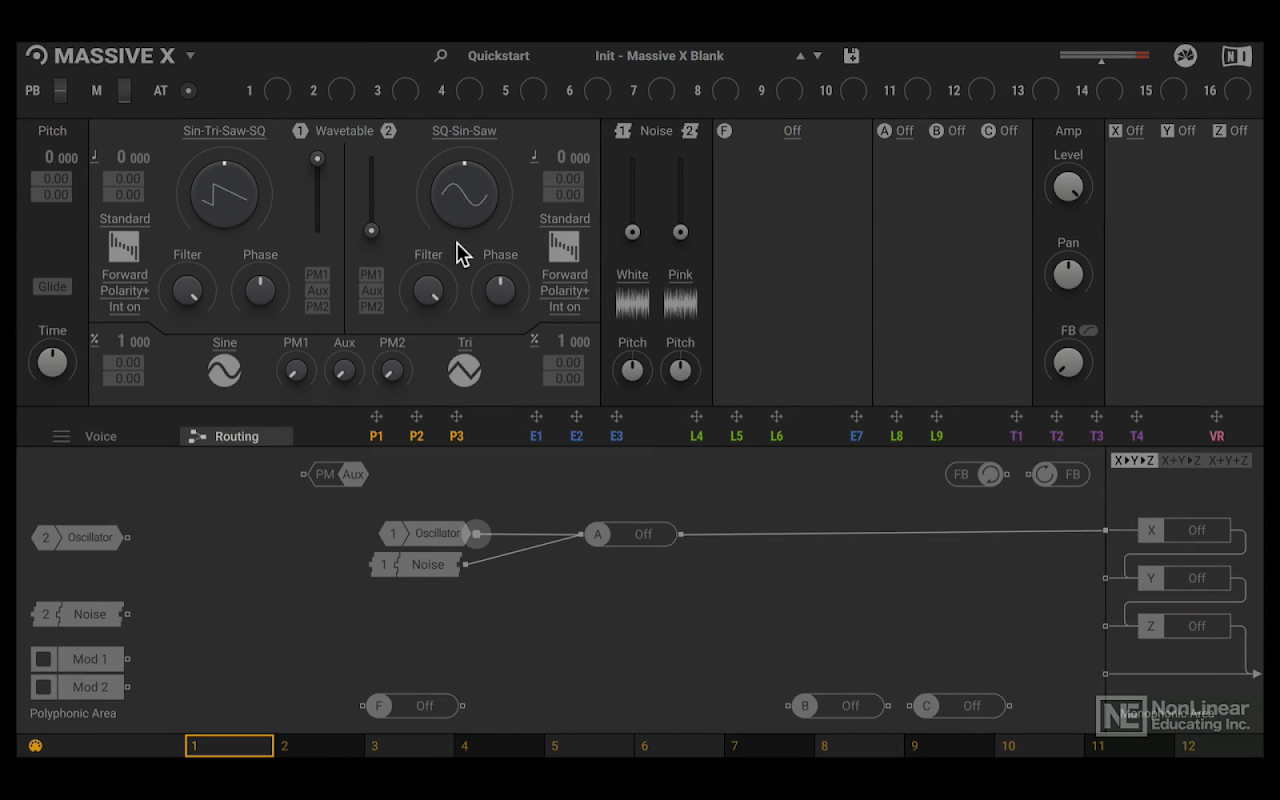Click the move handle above P1
The width and height of the screenshot is (1280, 800).
tap(376, 417)
